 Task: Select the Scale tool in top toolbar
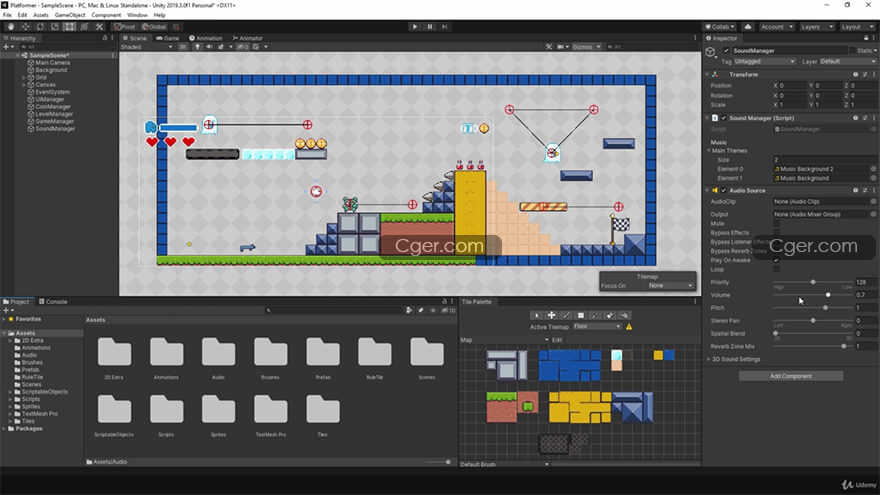[54, 26]
